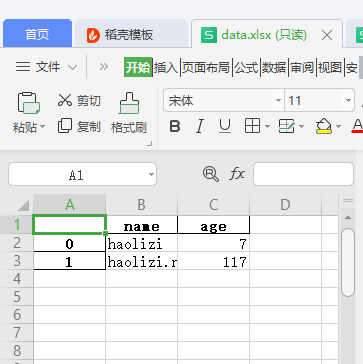Click the Paste clipboard icon
Image resolution: width=363 pixels, height=364 pixels.
[29, 103]
